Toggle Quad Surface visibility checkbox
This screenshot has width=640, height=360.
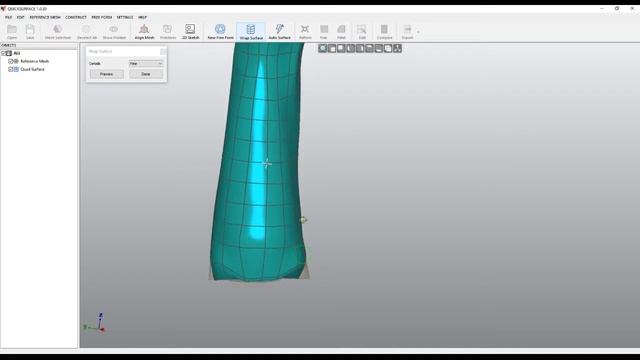click(x=11, y=69)
